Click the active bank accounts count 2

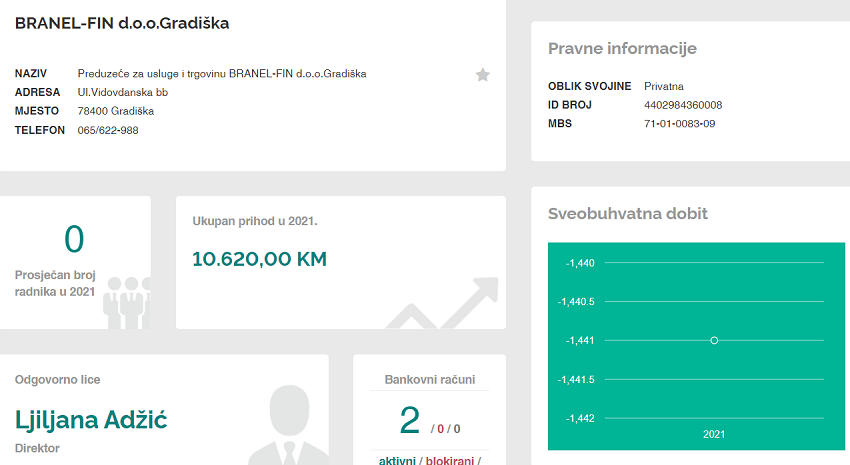point(410,421)
